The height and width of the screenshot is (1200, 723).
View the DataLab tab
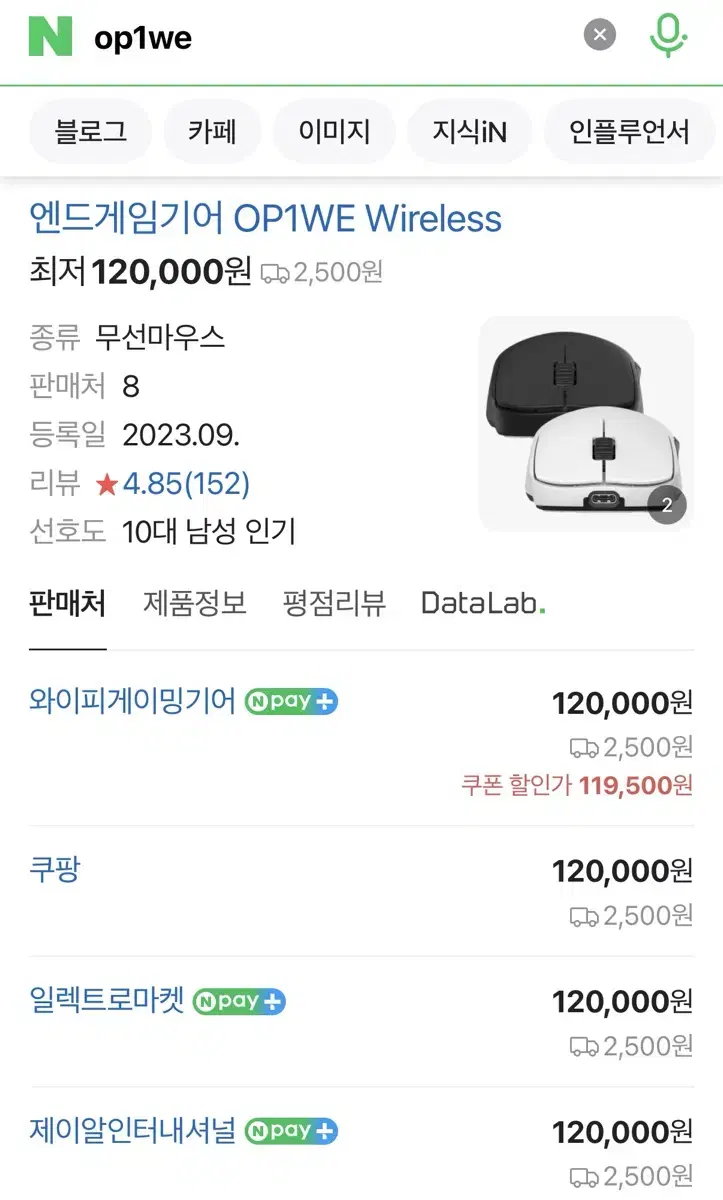pos(483,603)
